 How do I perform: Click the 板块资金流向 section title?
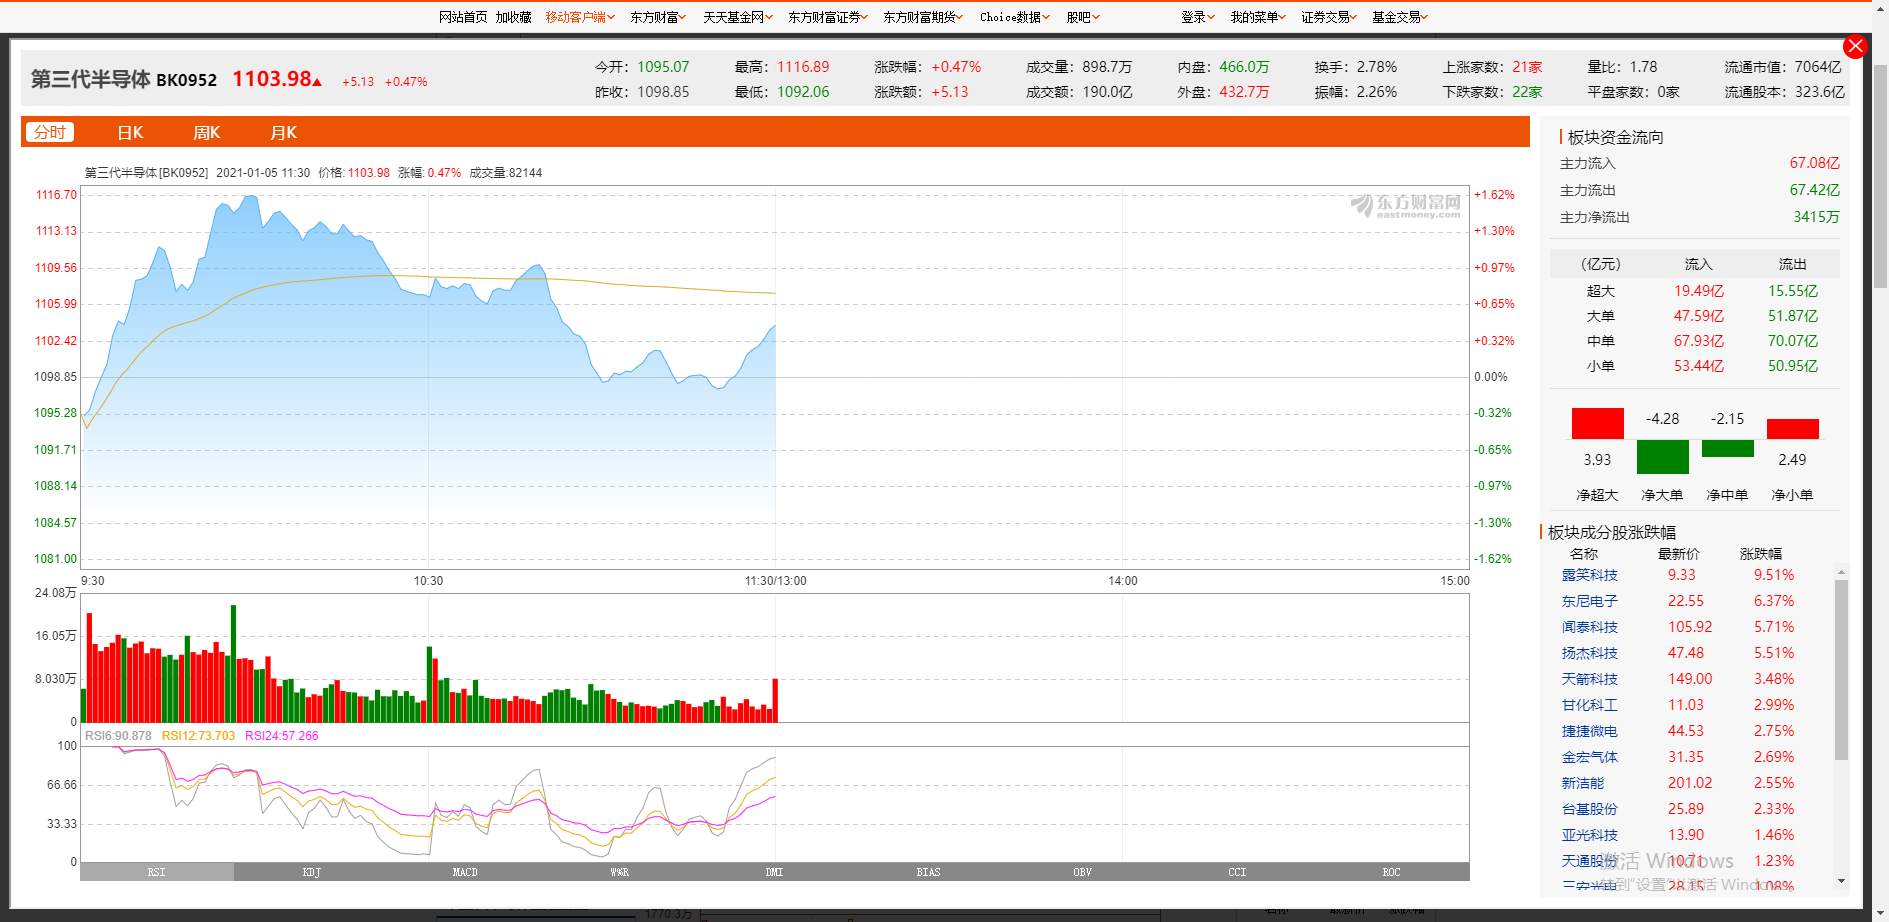(1616, 137)
